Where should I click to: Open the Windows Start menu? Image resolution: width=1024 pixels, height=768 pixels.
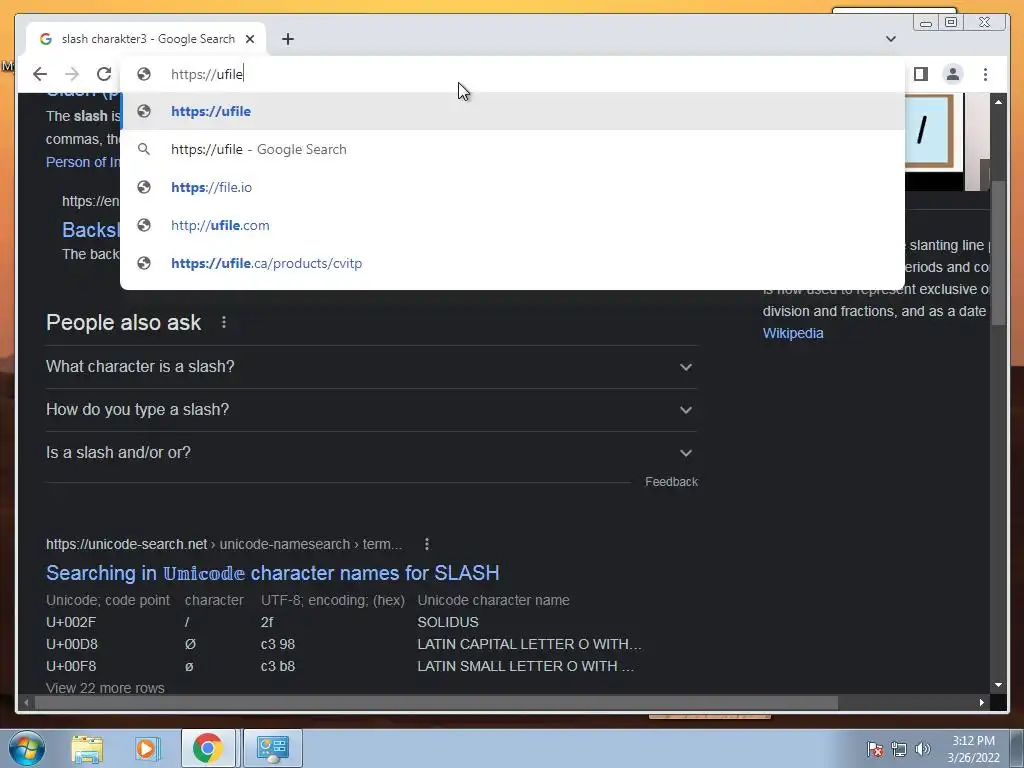point(26,748)
